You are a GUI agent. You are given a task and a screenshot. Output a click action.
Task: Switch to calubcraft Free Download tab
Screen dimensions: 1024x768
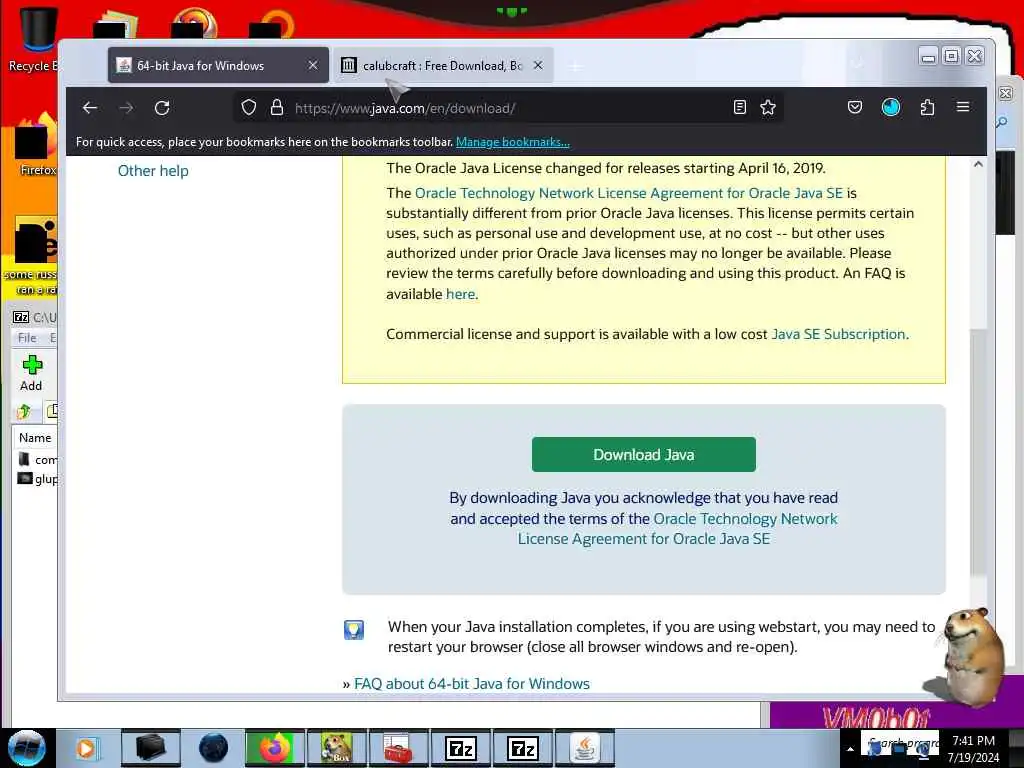(443, 65)
